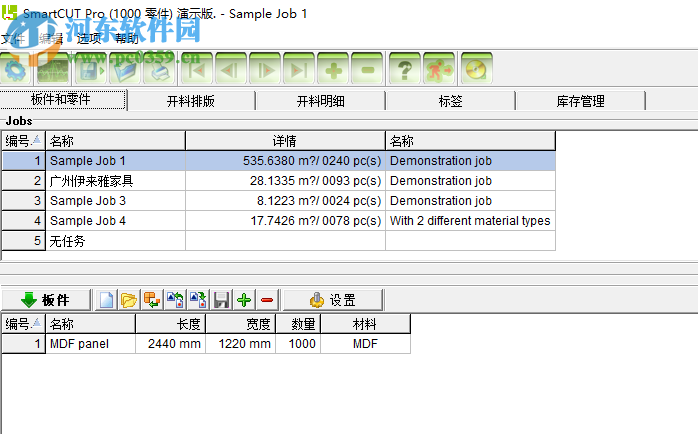Sort jobs by the 编号 column header
The image size is (698, 434).
tap(23, 141)
